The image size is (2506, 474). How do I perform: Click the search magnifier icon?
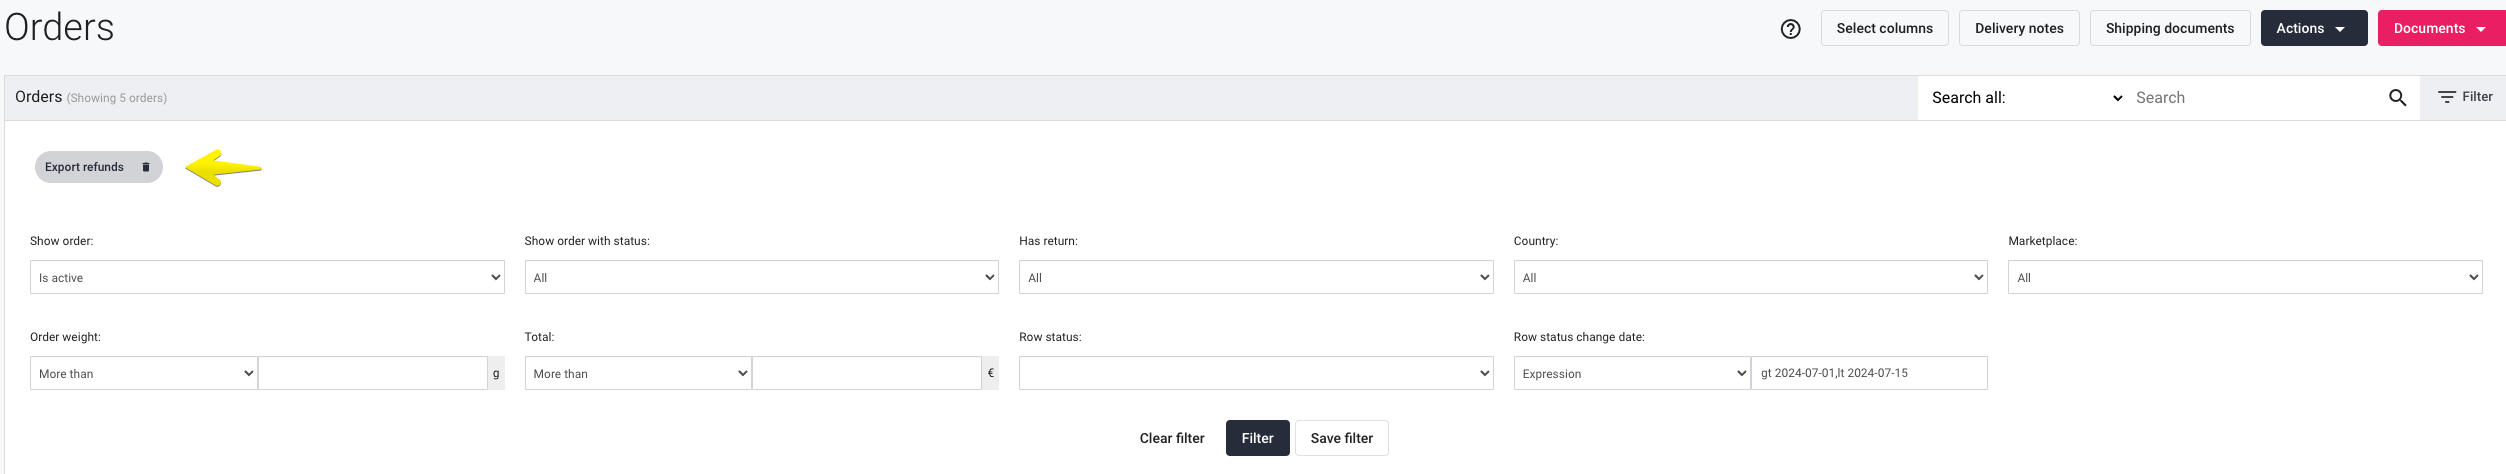tap(2397, 98)
